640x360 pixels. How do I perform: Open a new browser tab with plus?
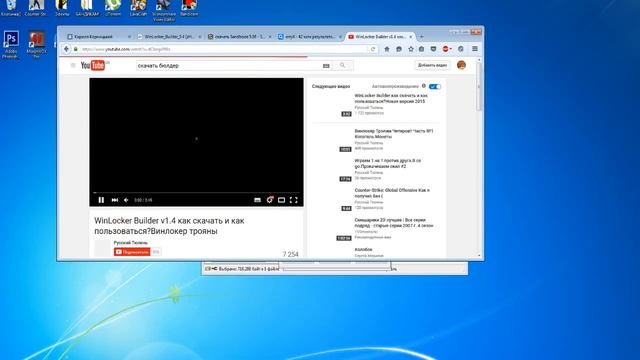click(x=422, y=37)
